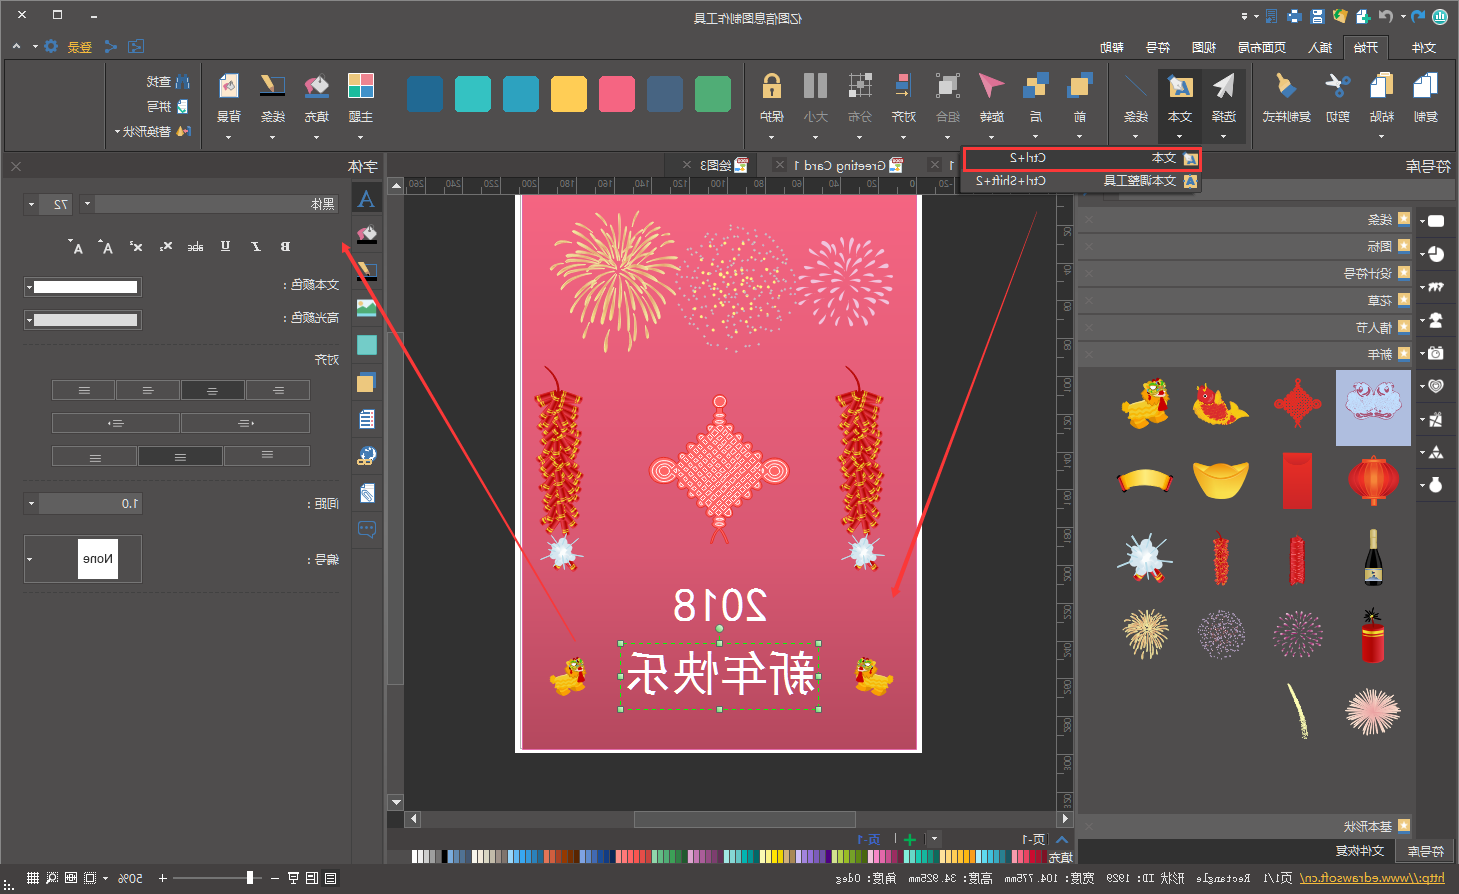
Task: Open the layers sidebar icon with stacked squares
Action: (367, 382)
